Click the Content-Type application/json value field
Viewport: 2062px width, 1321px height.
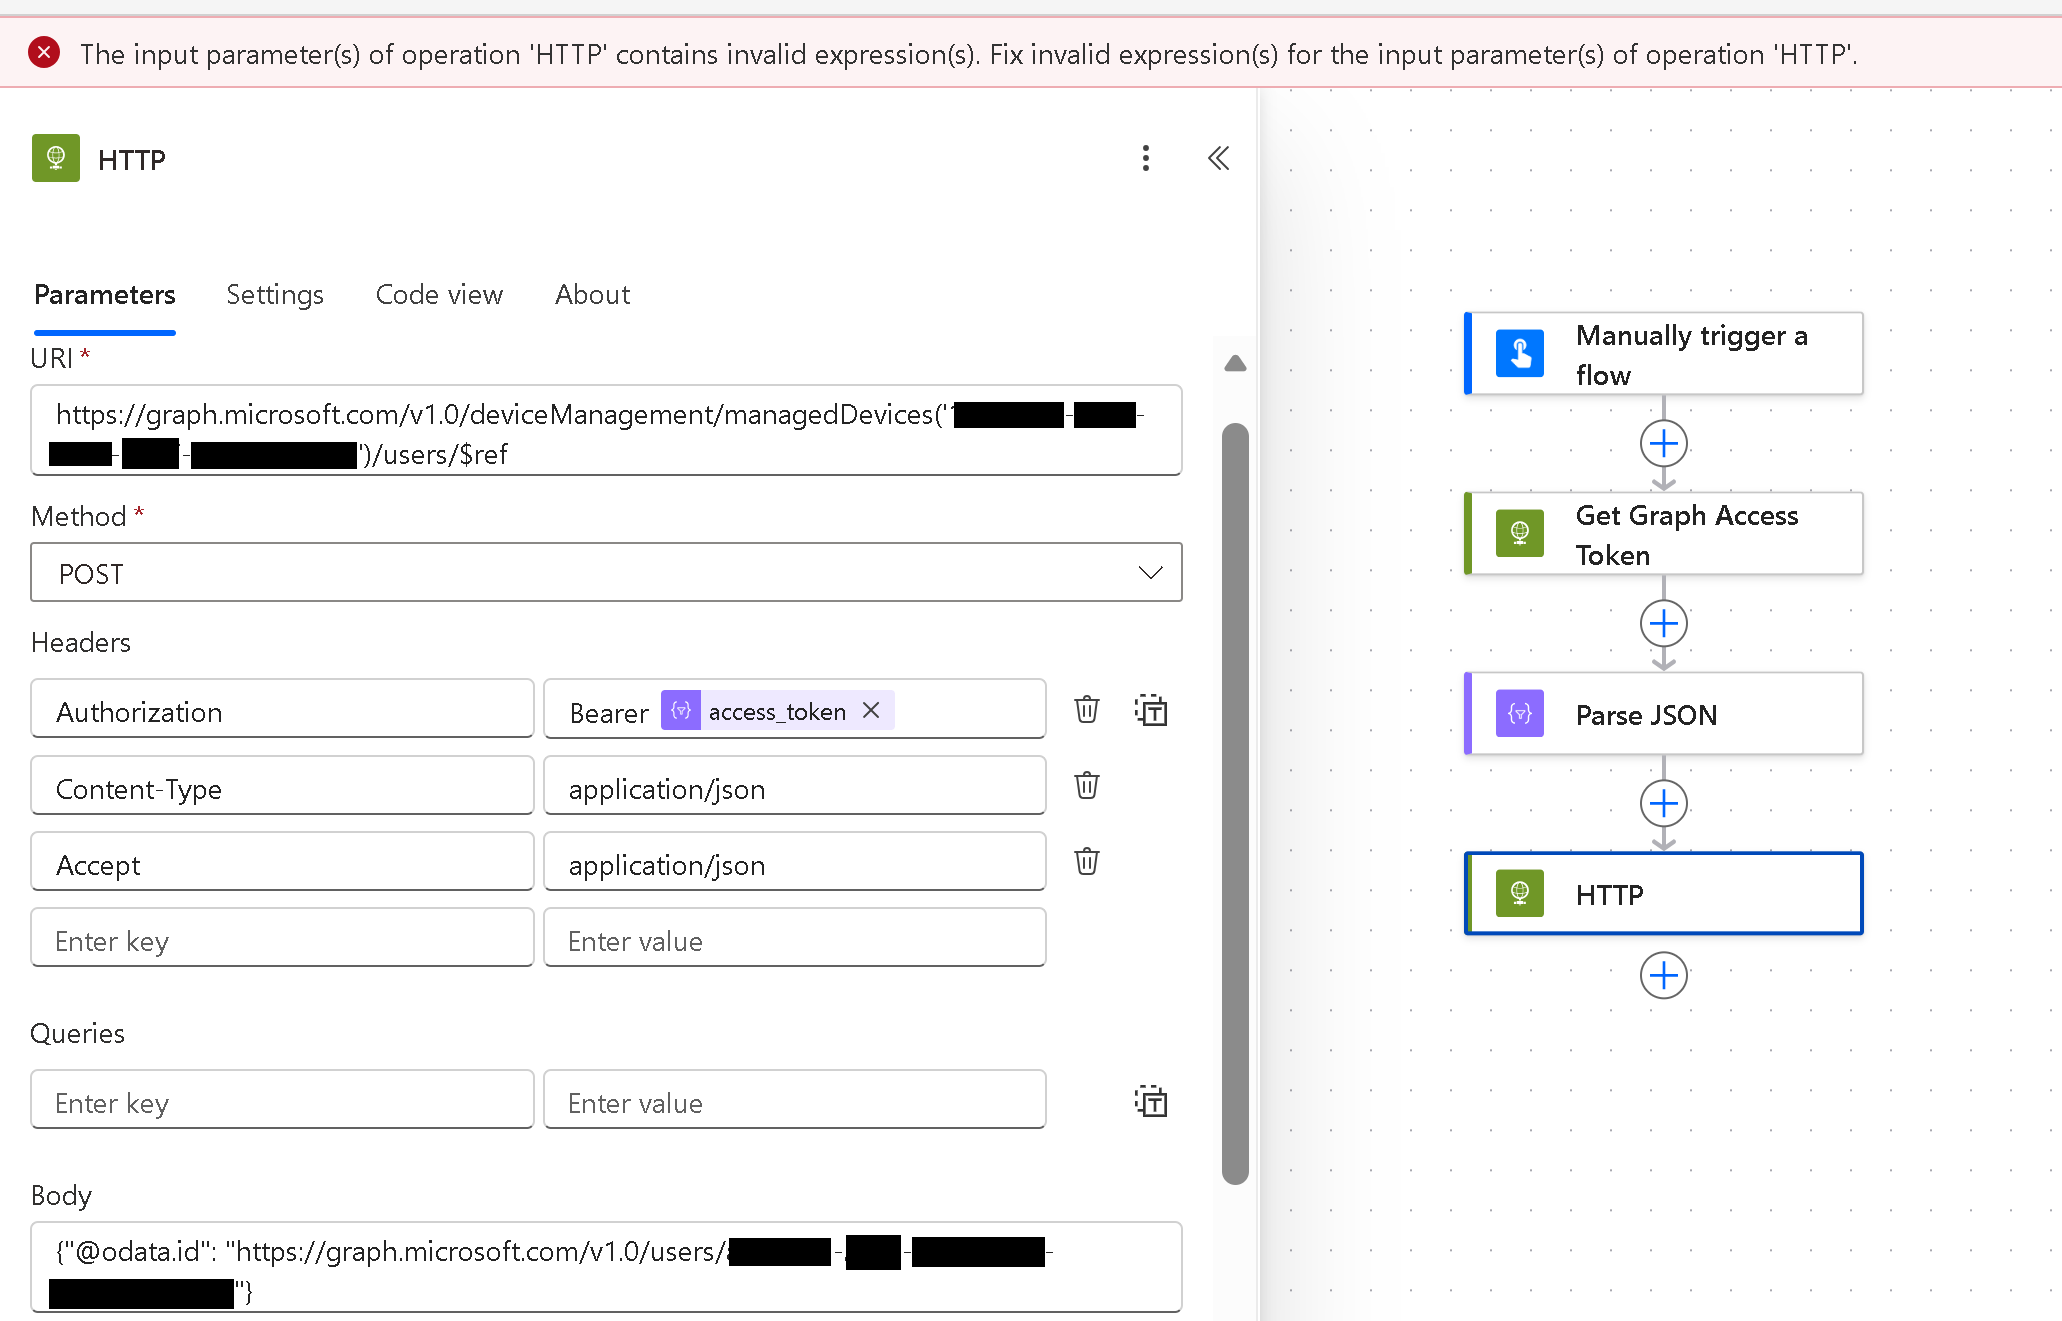(x=794, y=785)
